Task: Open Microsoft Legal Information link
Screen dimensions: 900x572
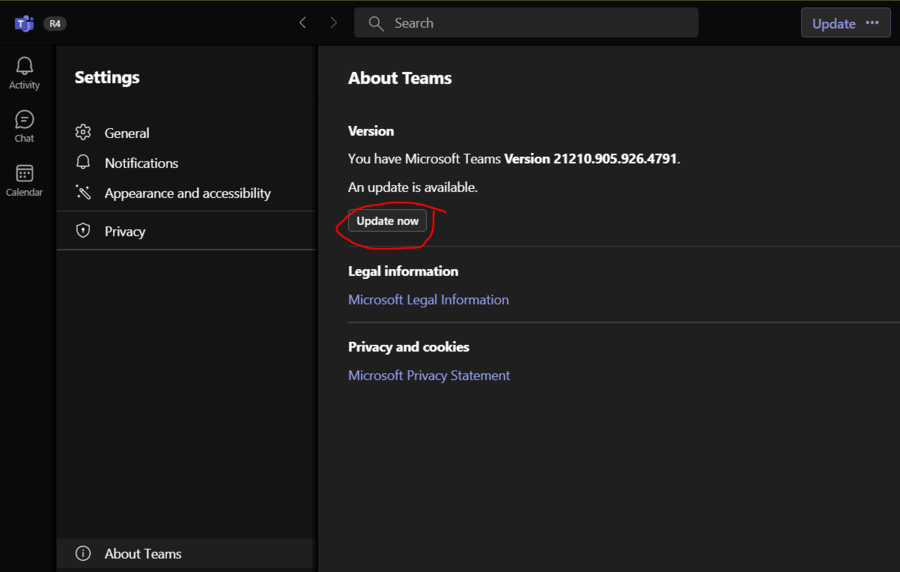Action: [428, 300]
